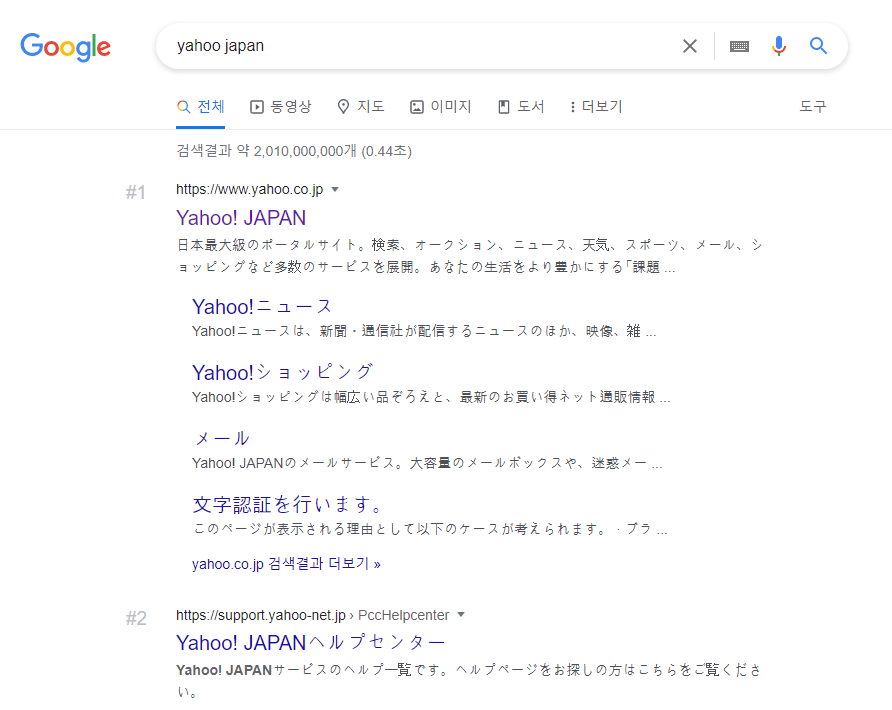Screen dimensions: 892x710
Task: Open the on-screen keyboard input tool
Action: 739,46
